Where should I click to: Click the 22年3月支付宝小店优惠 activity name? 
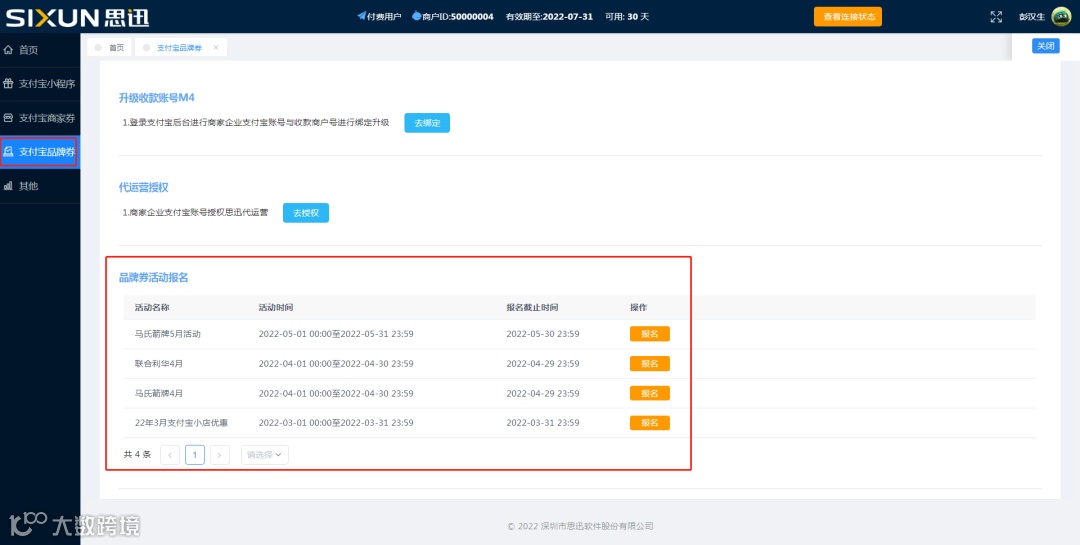coord(181,423)
